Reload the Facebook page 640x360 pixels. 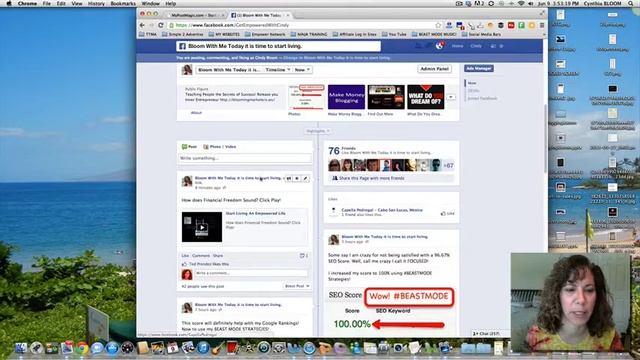point(161,25)
